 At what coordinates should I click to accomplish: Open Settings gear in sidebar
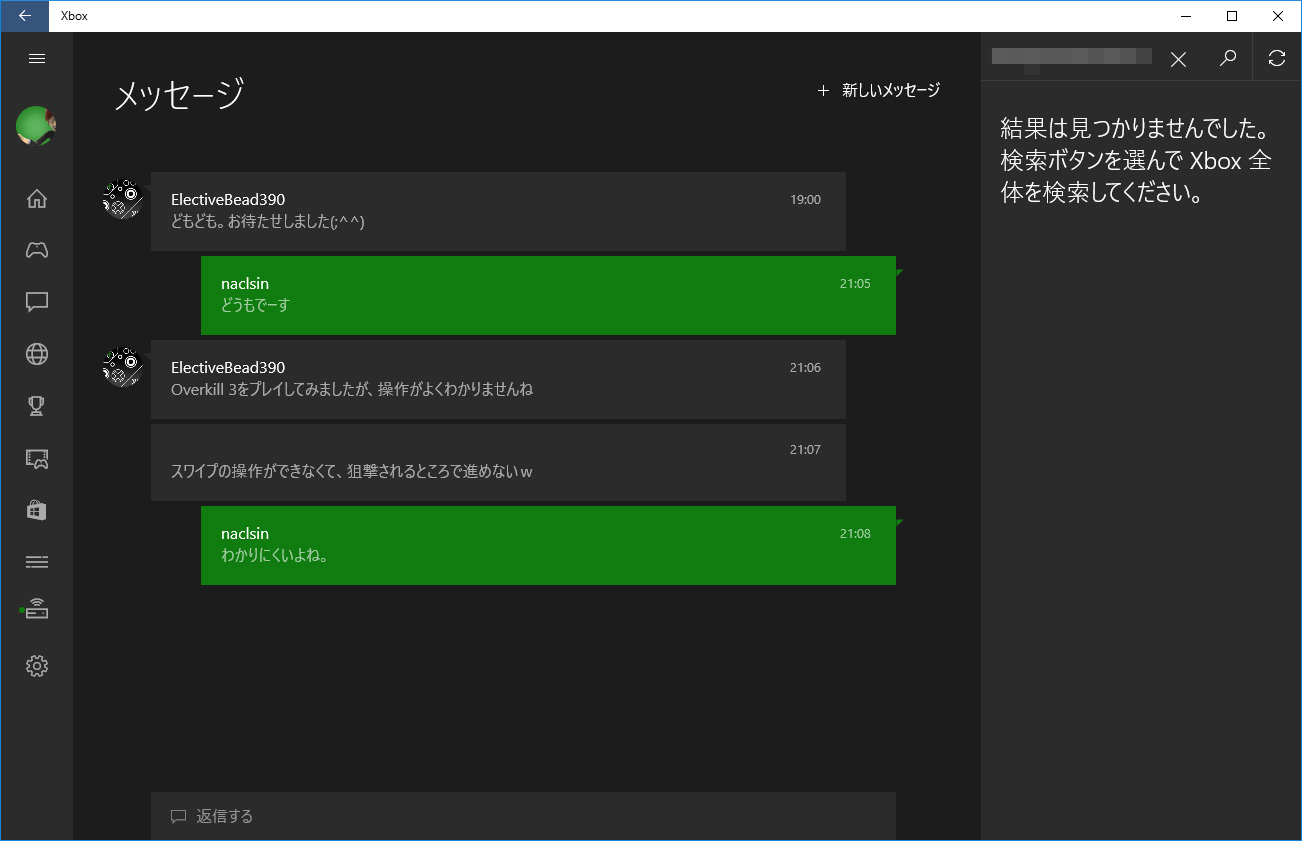tap(37, 665)
